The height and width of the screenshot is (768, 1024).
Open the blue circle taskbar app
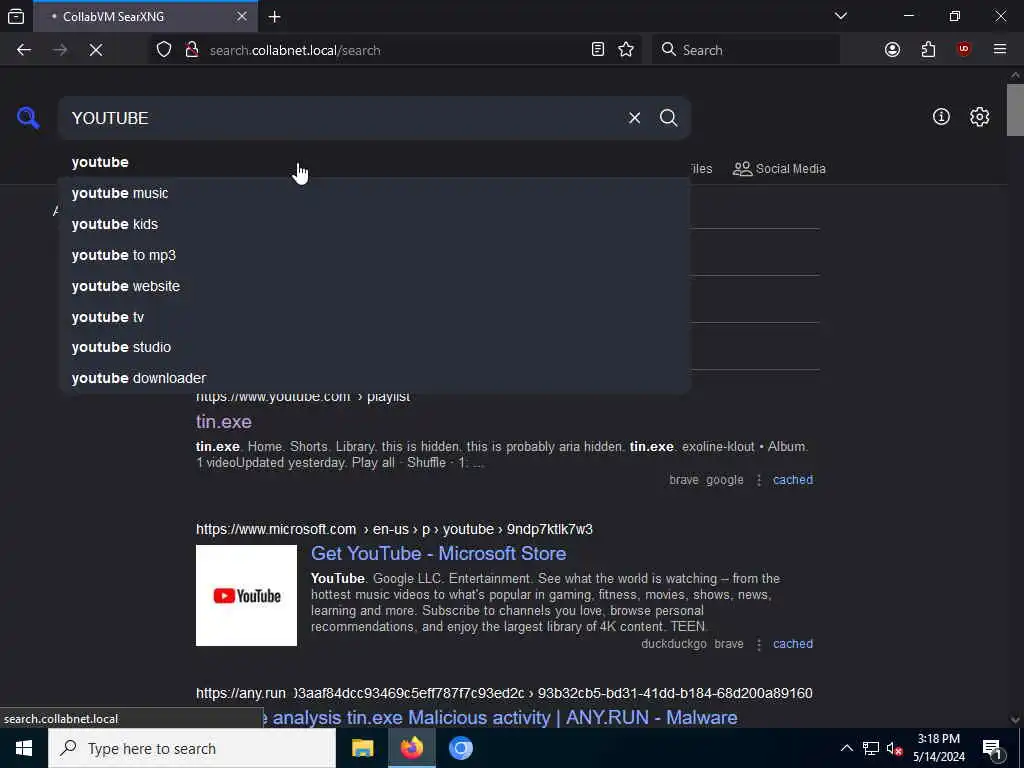[x=460, y=748]
